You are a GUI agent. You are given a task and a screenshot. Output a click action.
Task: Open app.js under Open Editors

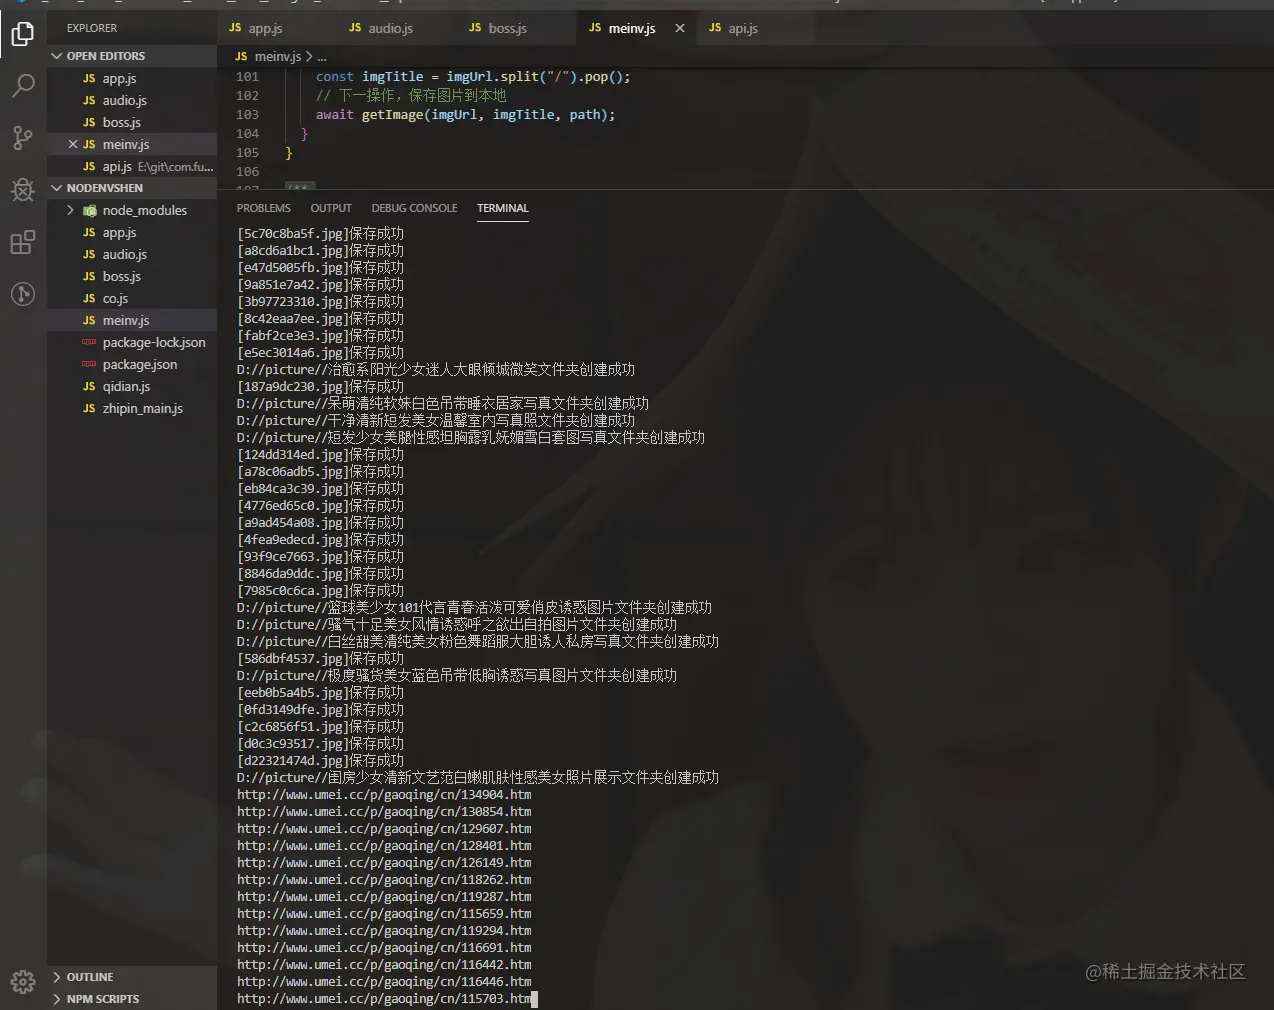pos(132,78)
